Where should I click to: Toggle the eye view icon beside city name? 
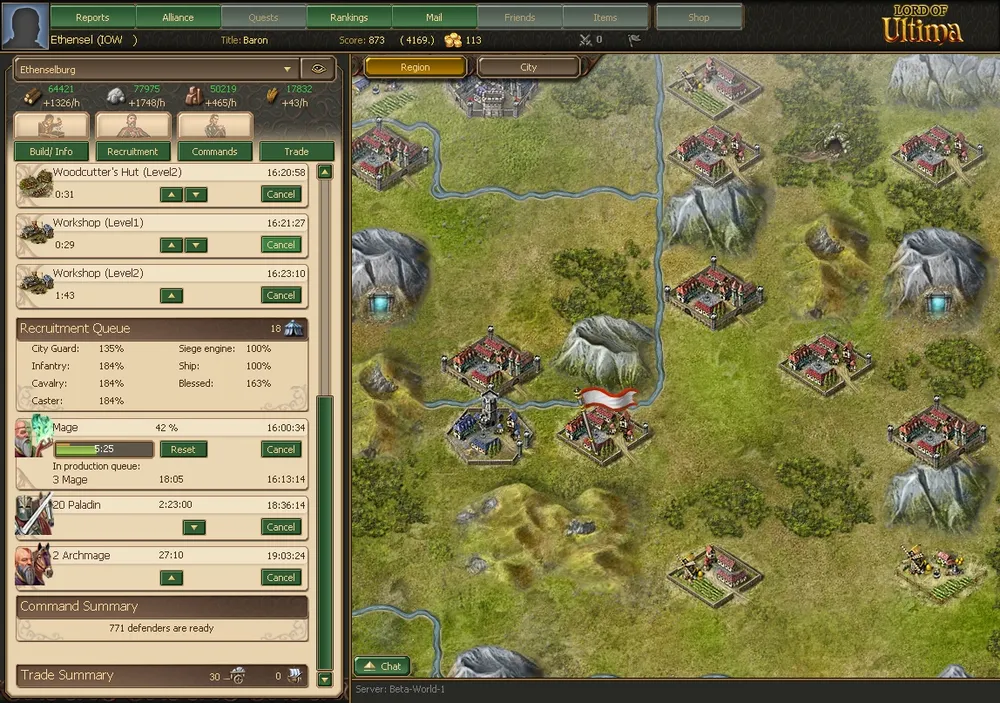(318, 69)
